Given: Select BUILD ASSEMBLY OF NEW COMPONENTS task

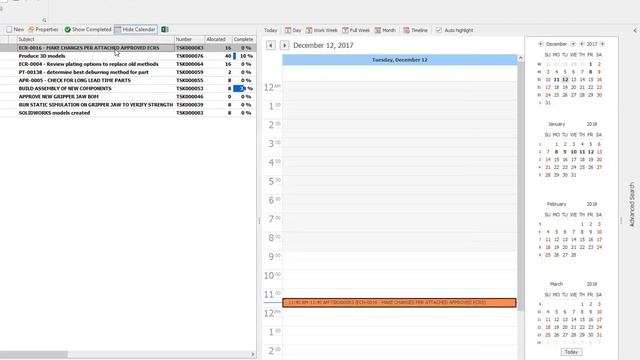Looking at the screenshot, I should [x=127, y=89].
